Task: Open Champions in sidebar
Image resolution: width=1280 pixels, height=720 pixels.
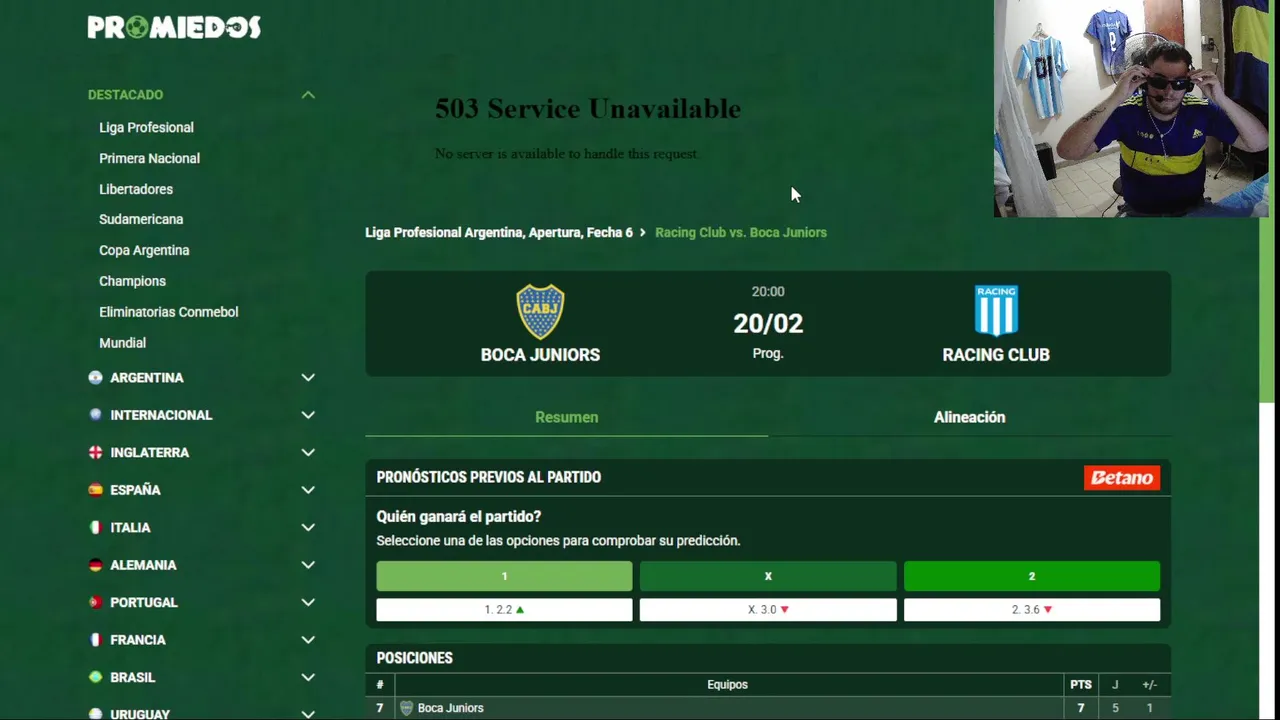Action: [x=132, y=281]
